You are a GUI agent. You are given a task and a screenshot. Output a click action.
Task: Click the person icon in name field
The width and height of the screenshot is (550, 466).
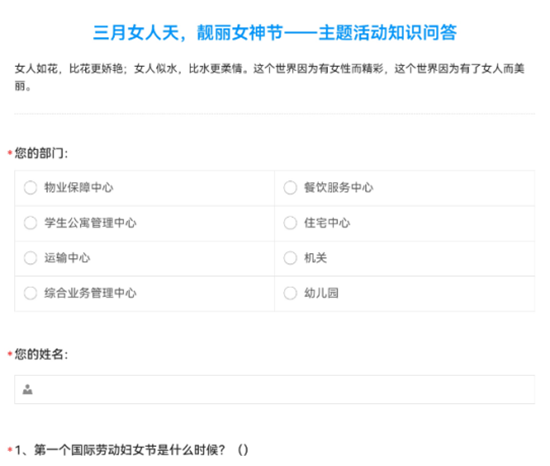click(28, 389)
